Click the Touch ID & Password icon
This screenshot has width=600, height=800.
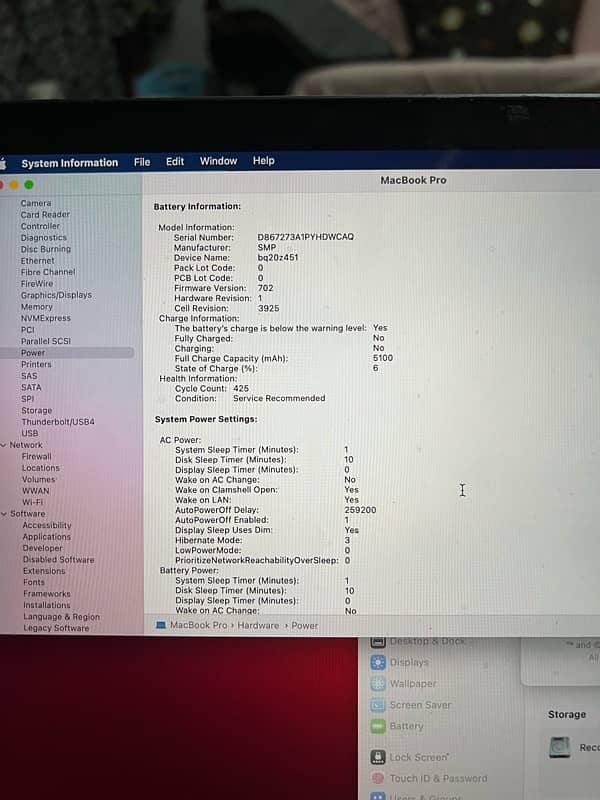pyautogui.click(x=378, y=779)
